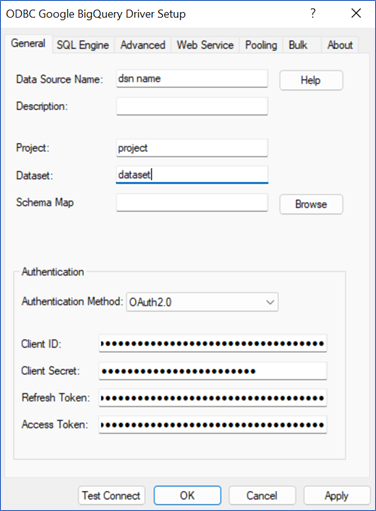This screenshot has height=511, width=376.
Task: Click into the Description field
Action: [192, 106]
